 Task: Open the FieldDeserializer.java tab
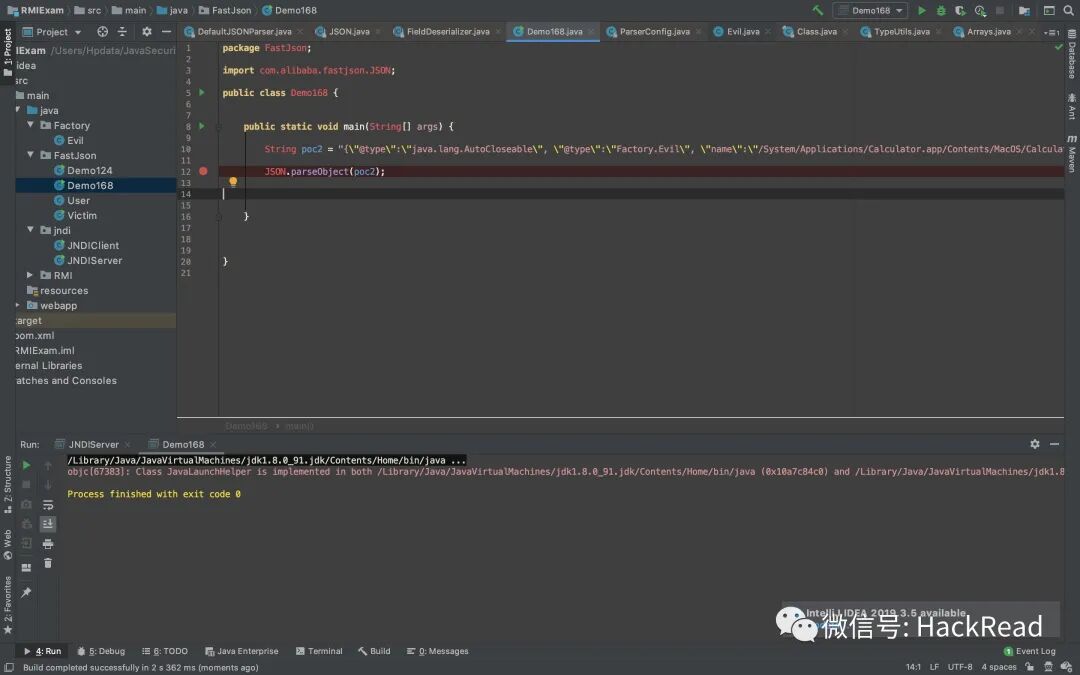[x=447, y=32]
